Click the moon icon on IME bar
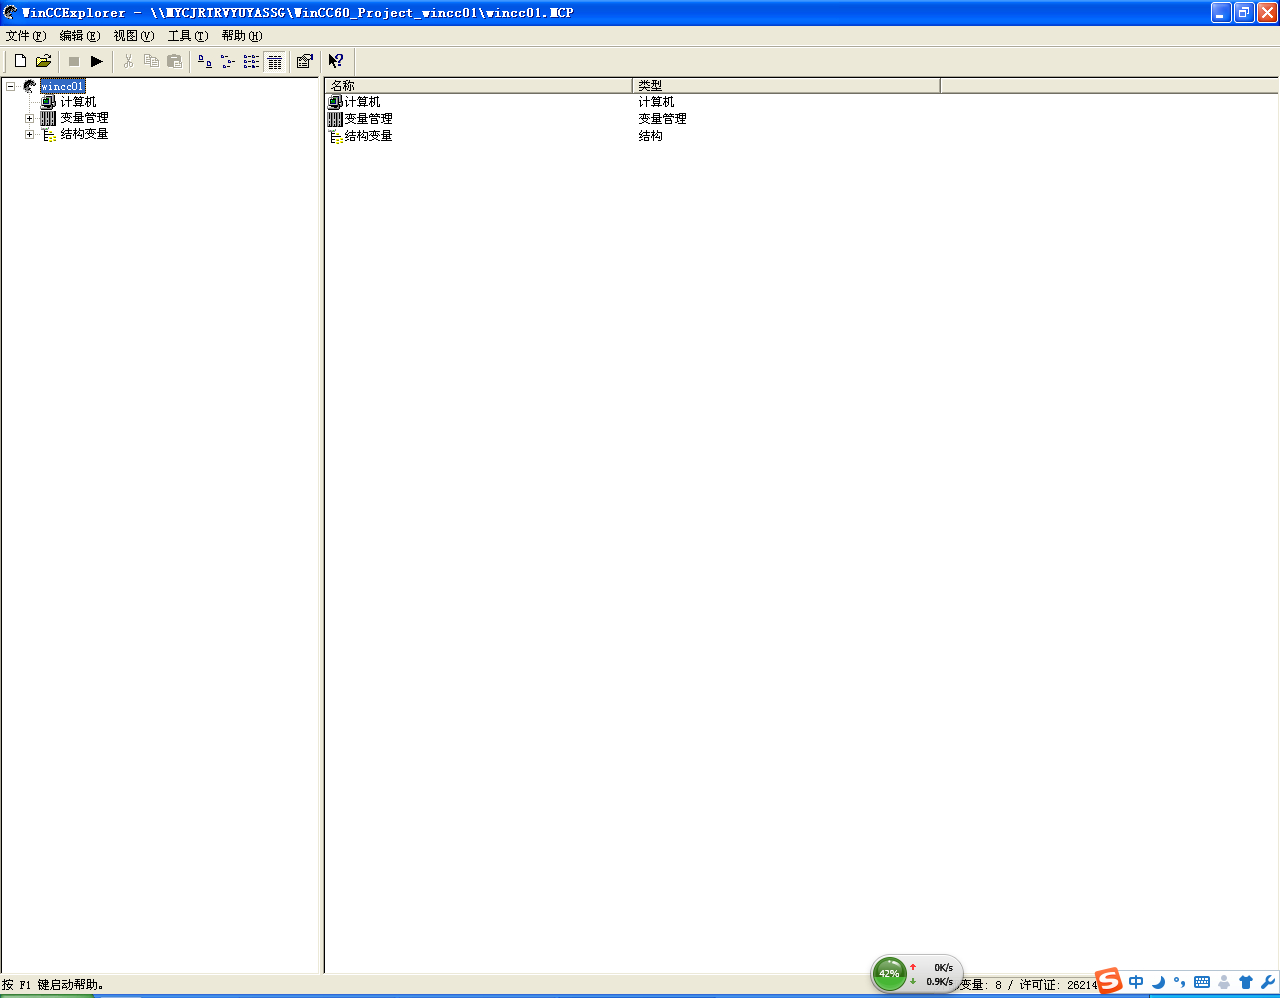Image resolution: width=1280 pixels, height=998 pixels. [x=1158, y=982]
